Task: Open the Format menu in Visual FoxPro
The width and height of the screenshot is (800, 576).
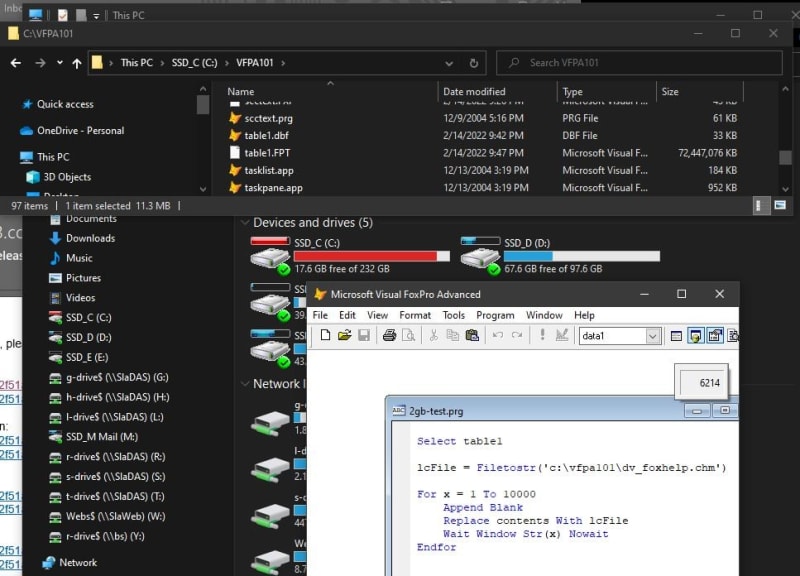Action: 415,315
